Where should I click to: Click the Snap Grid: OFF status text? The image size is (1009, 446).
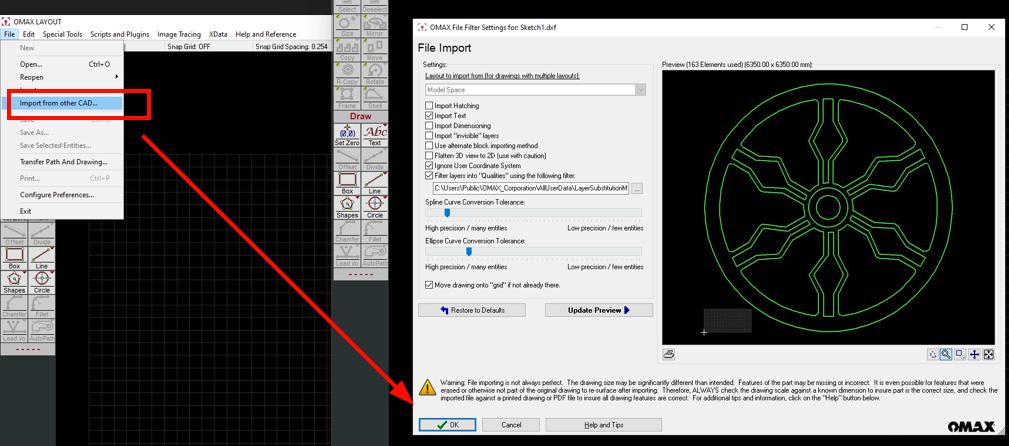pos(189,46)
